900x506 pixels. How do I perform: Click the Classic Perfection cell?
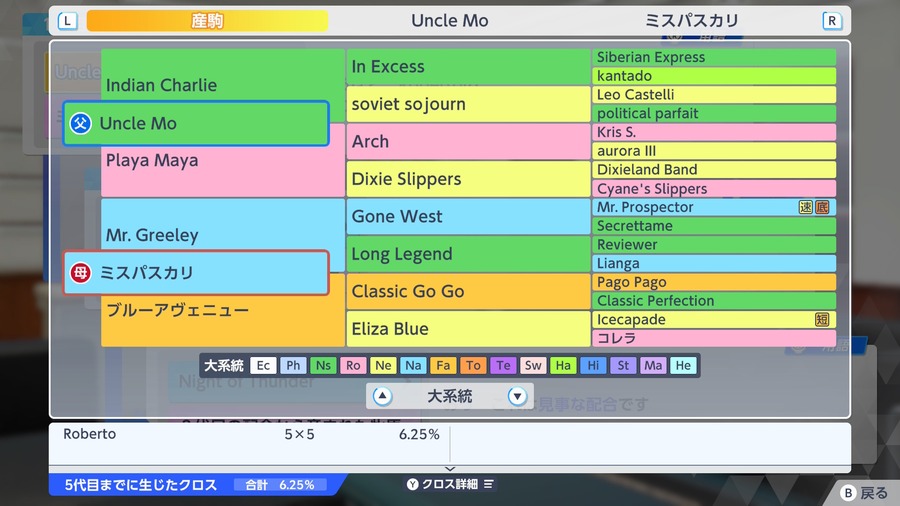click(714, 301)
